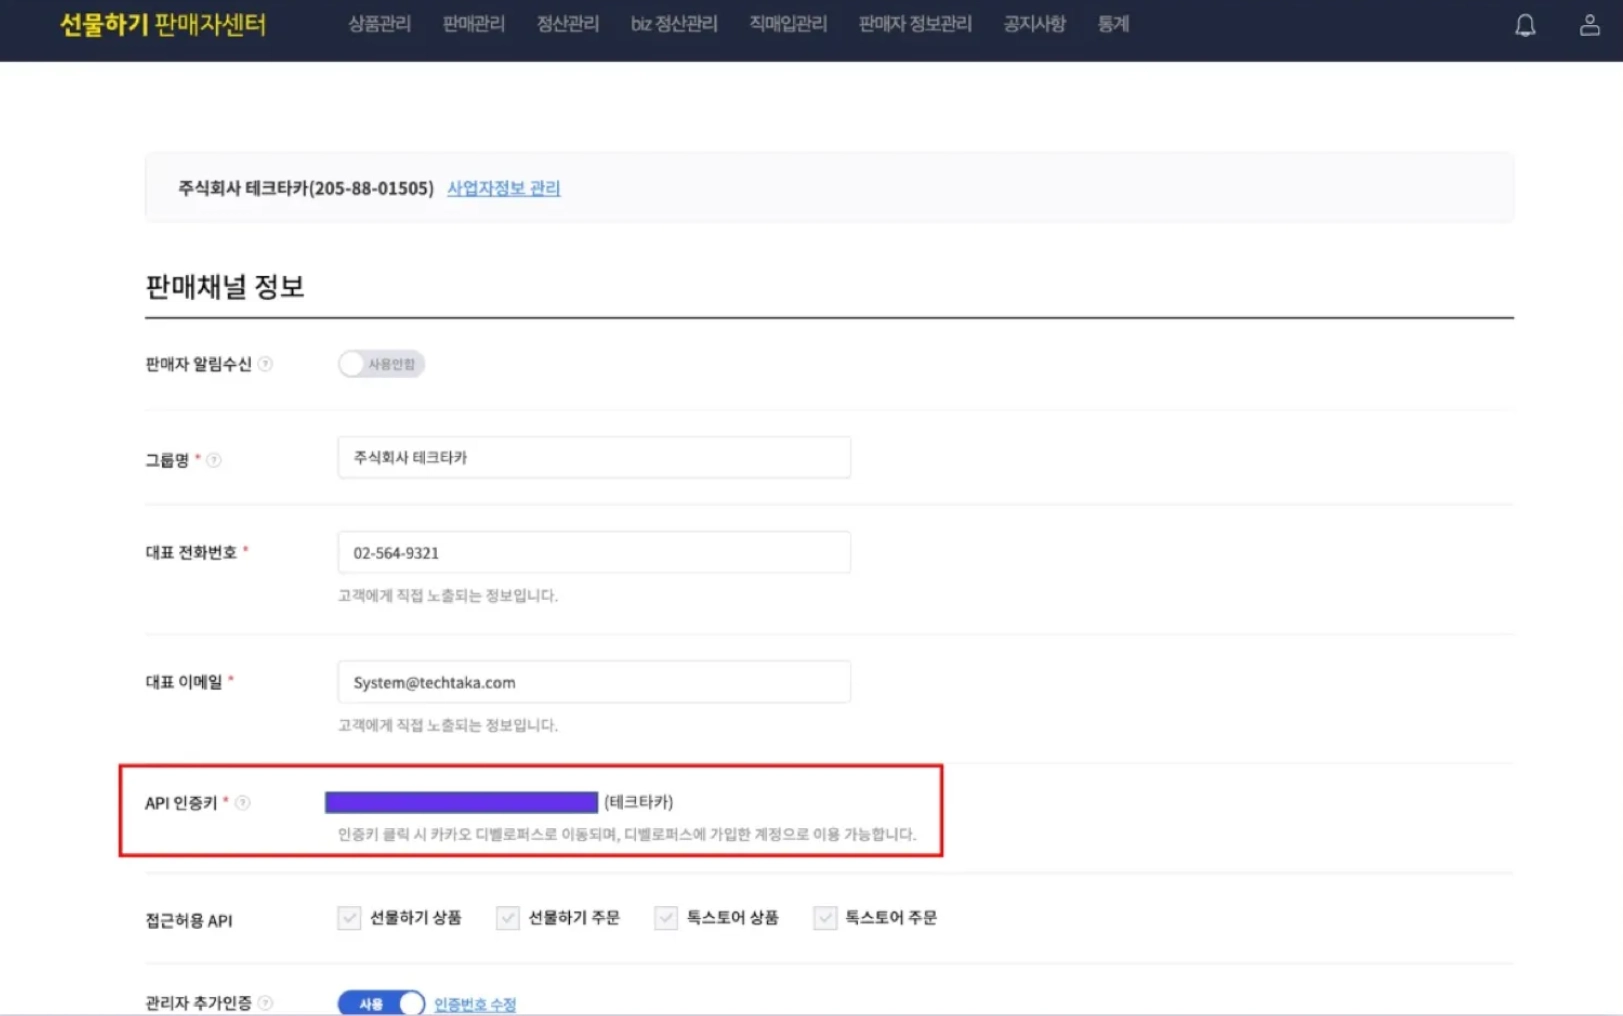Click the masked API 인증키 link
The width and height of the screenshot is (1623, 1016).
(x=461, y=802)
